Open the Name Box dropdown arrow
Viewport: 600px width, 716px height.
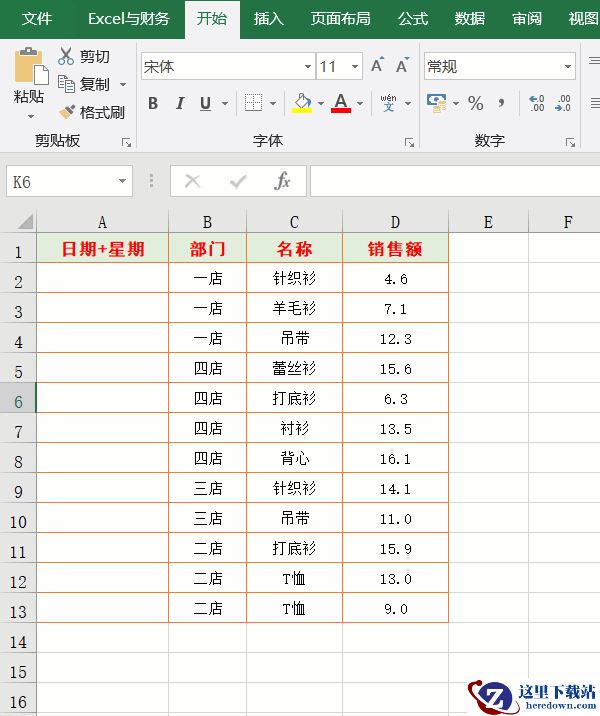(x=122, y=181)
